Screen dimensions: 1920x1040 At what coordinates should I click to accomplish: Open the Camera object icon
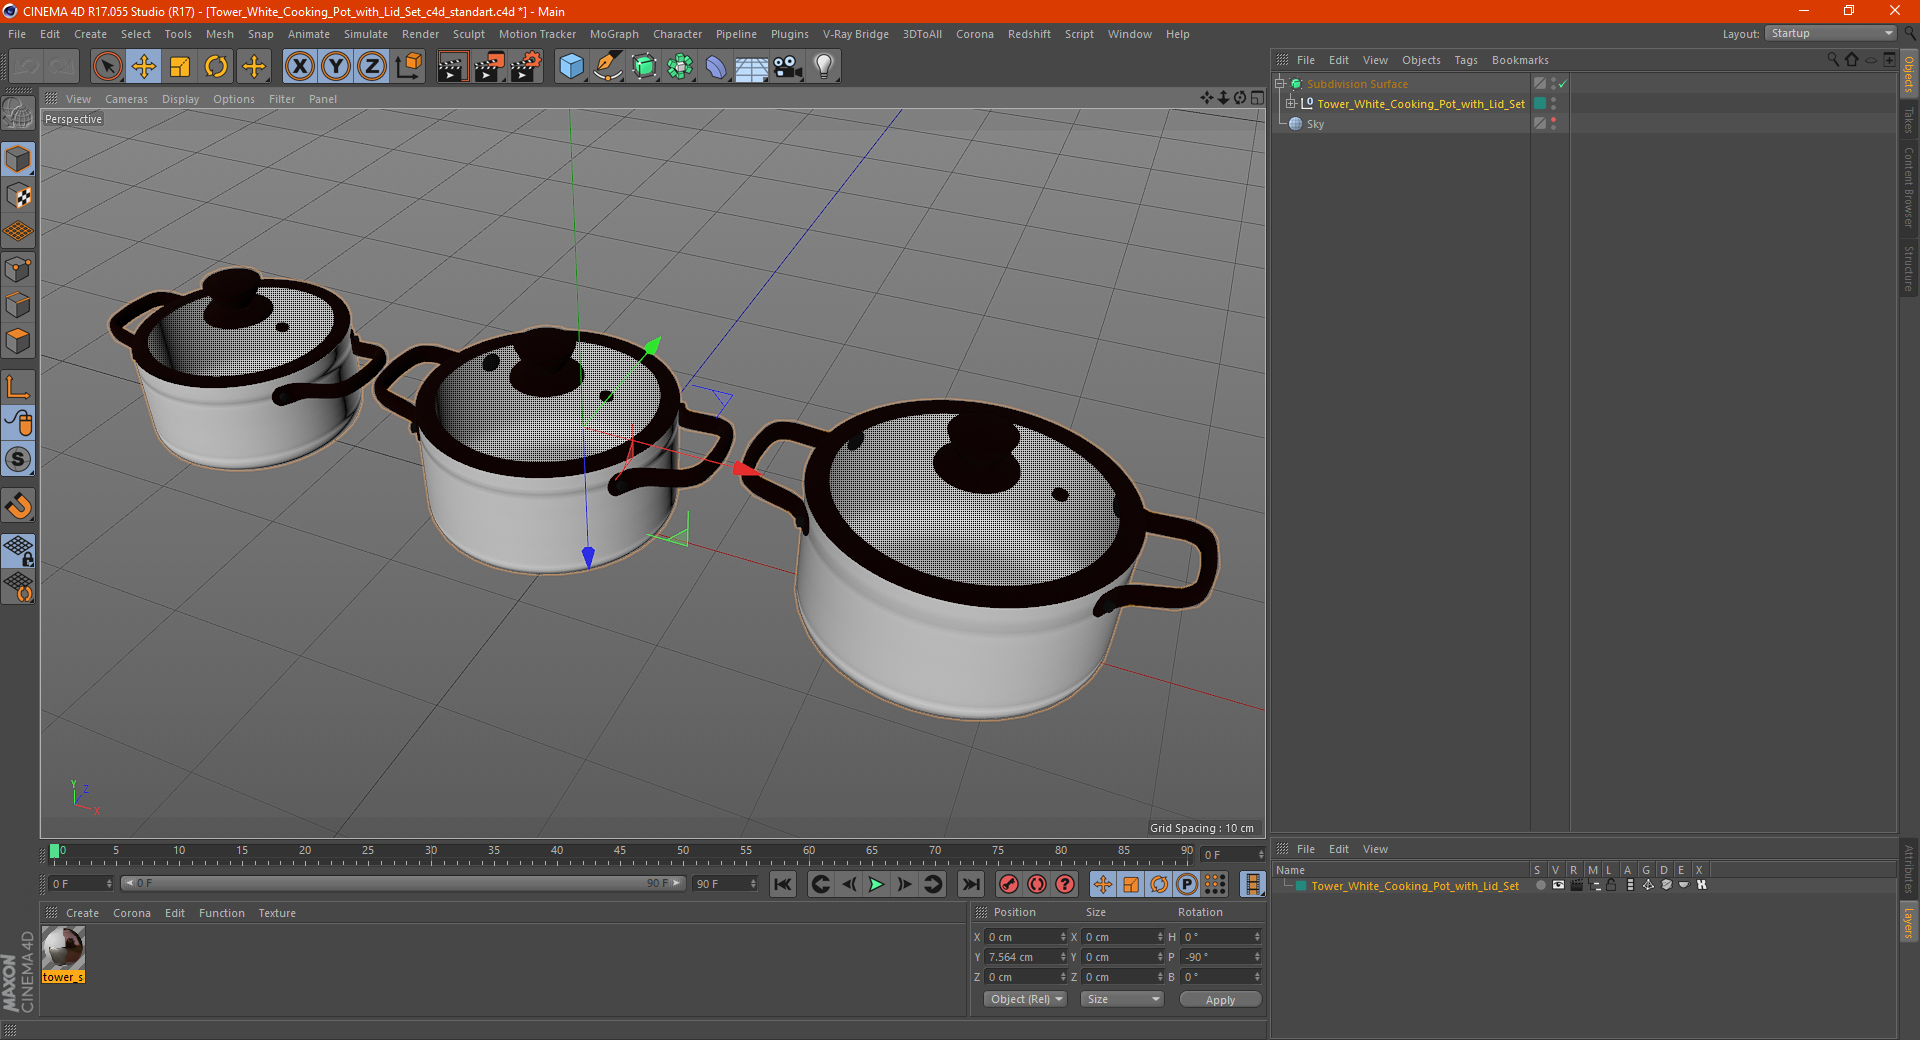(787, 67)
